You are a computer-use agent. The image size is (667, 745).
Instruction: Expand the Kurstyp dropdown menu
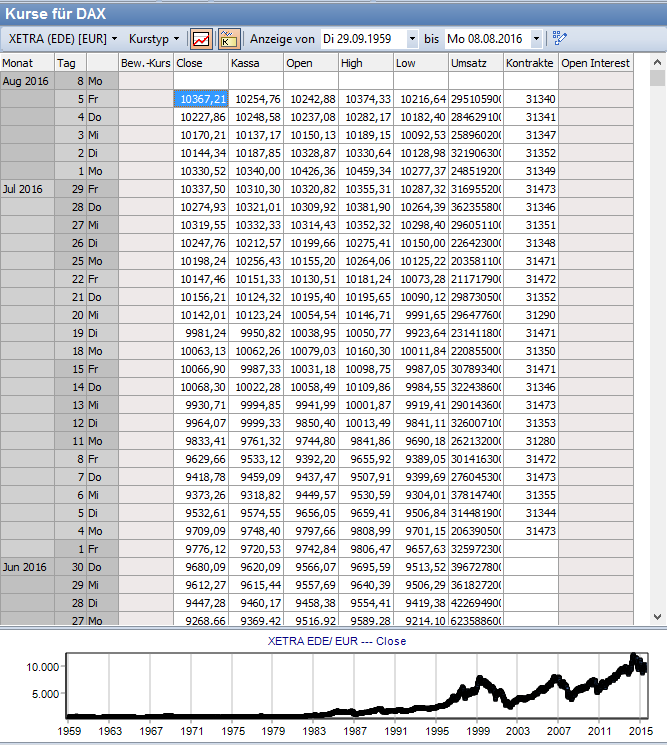tap(154, 38)
